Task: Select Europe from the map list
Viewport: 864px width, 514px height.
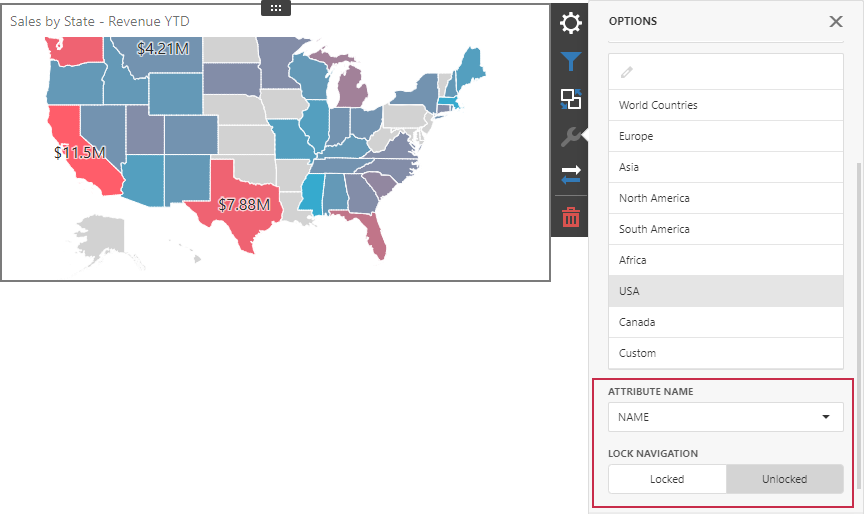Action: tap(726, 136)
